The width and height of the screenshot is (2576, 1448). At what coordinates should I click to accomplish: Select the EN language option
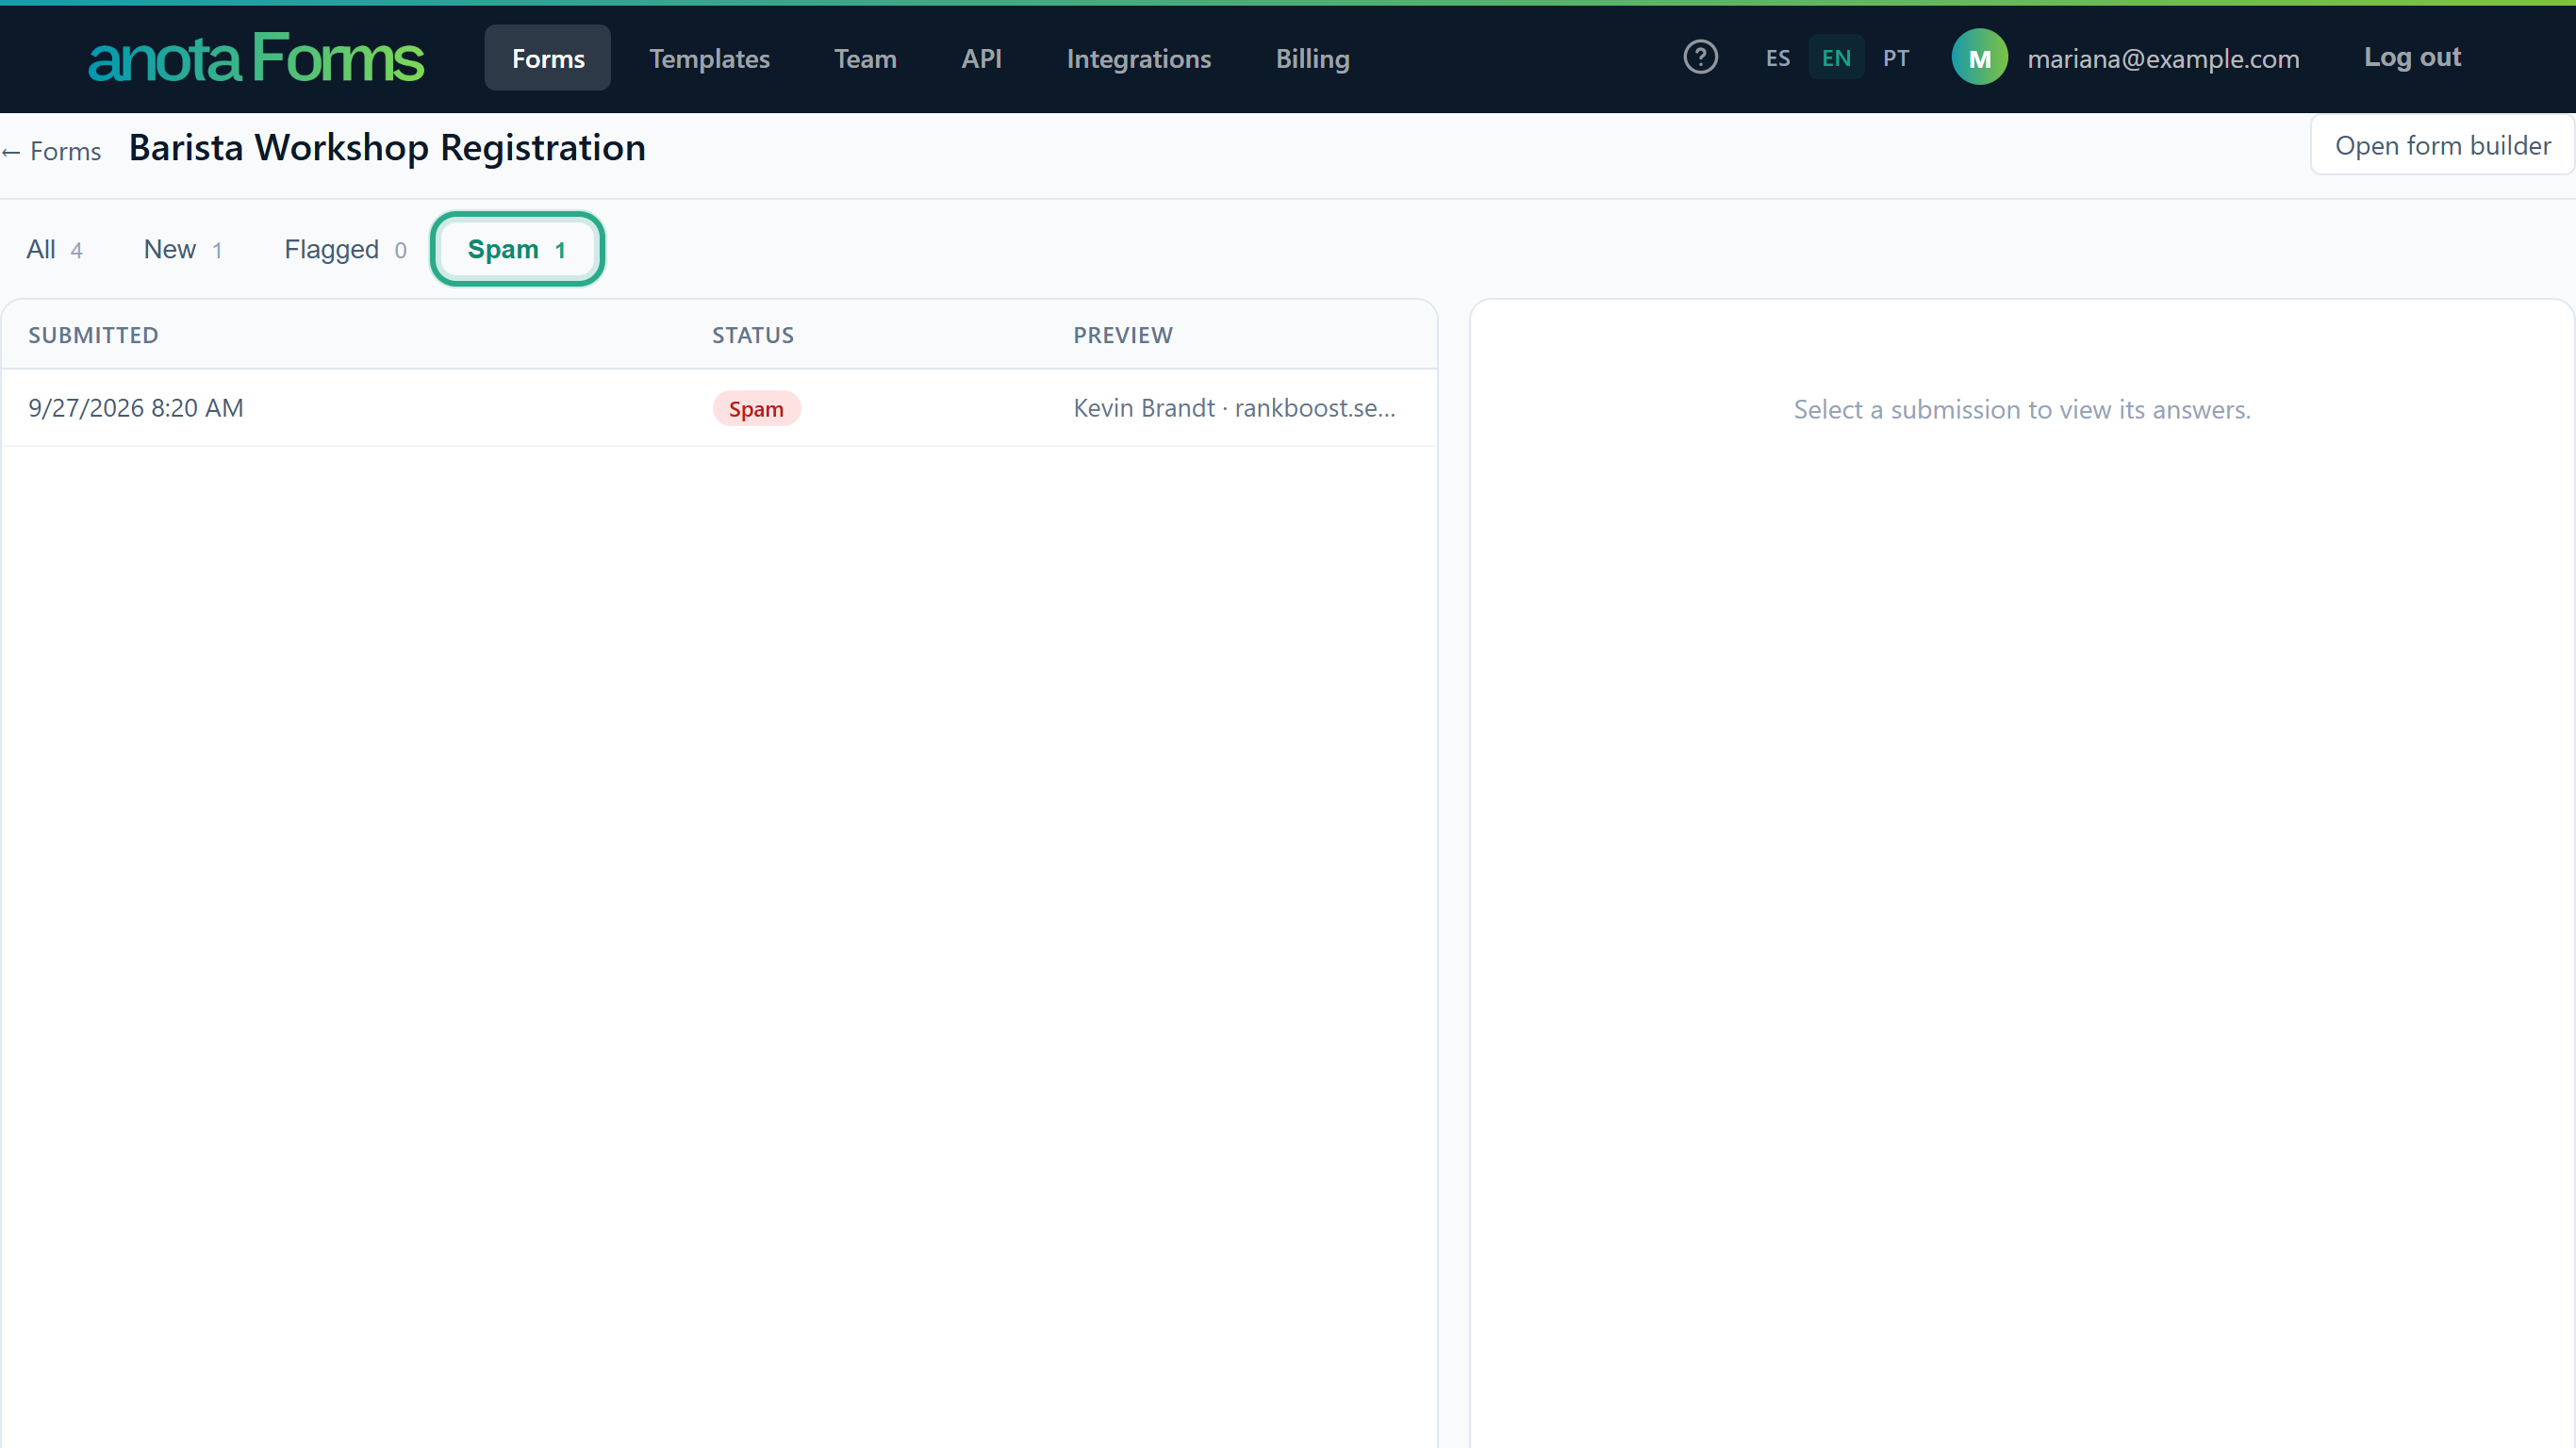pyautogui.click(x=1835, y=58)
